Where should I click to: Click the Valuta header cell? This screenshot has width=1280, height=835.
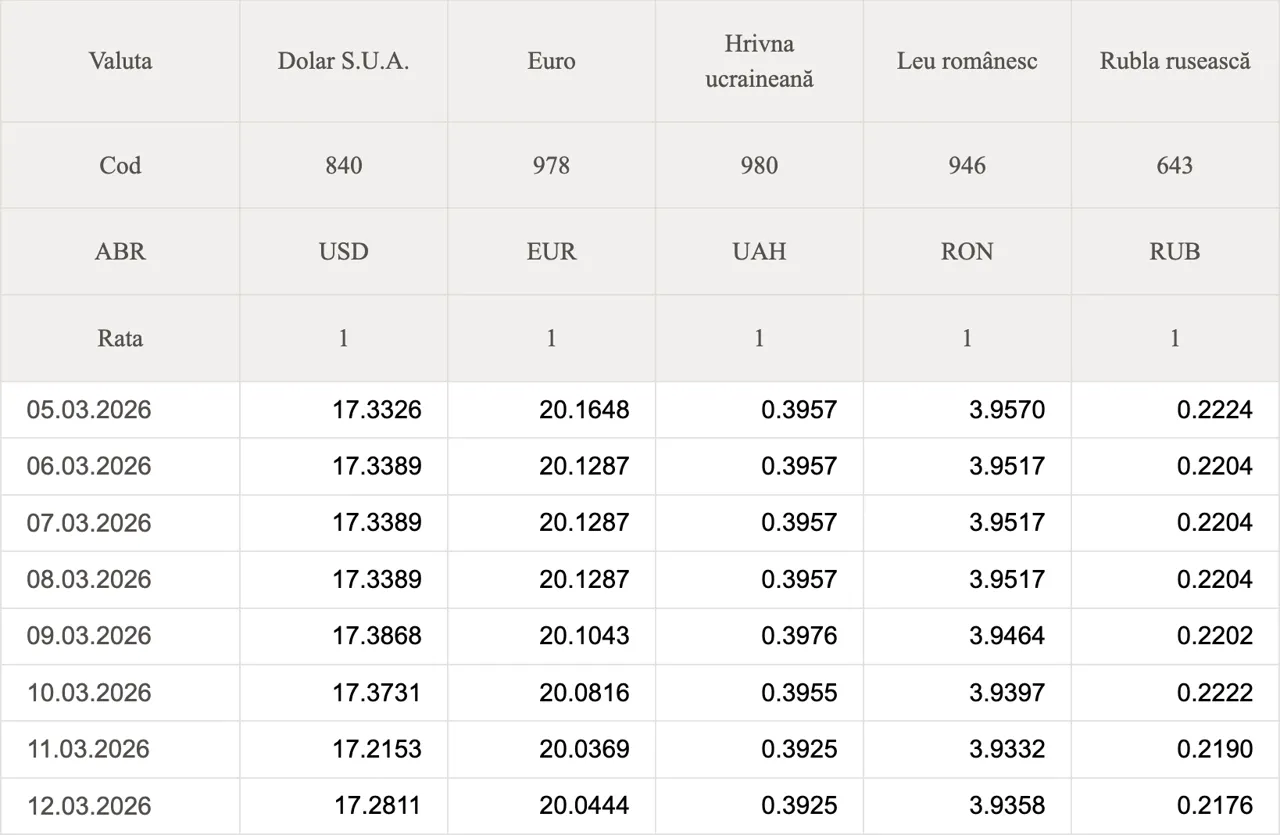pyautogui.click(x=120, y=61)
